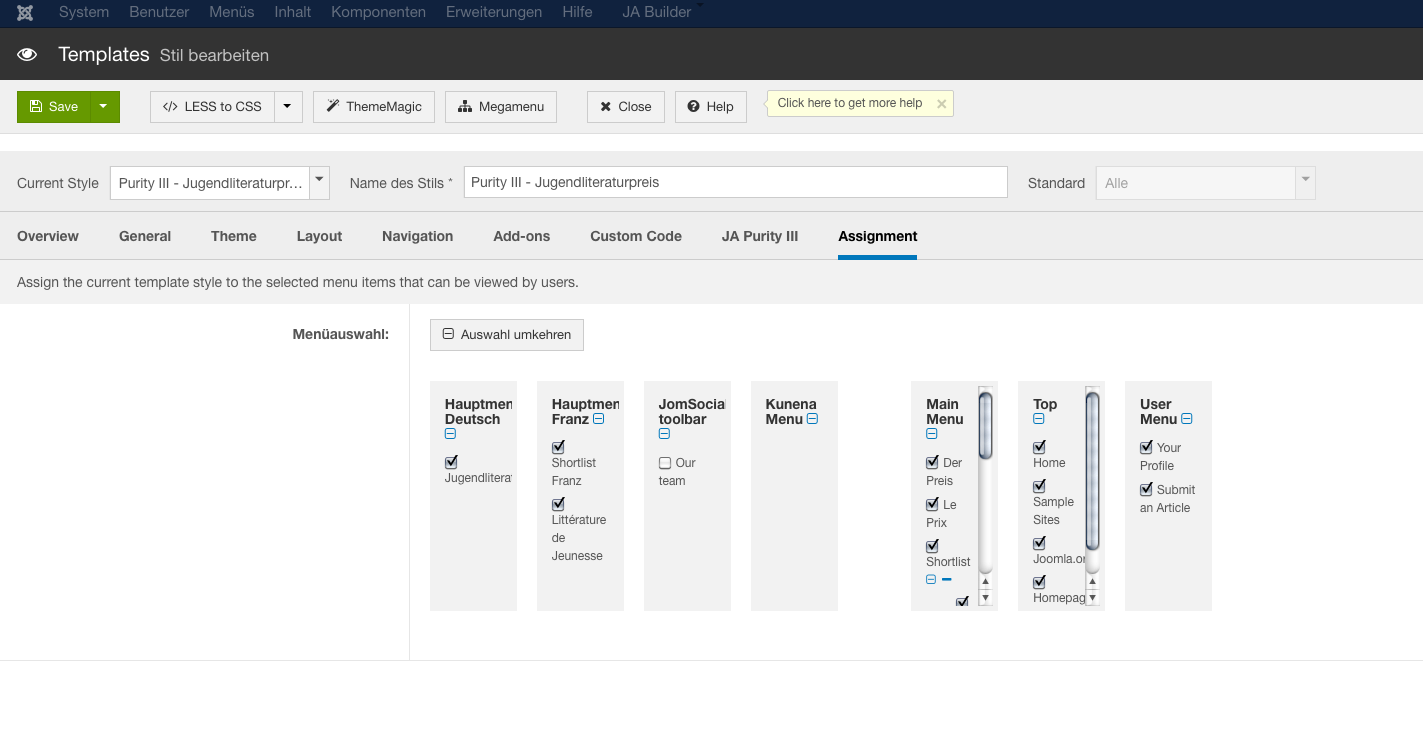This screenshot has width=1423, height=751.
Task: Expand the LESS to CSS dropdown arrow
Action: pos(287,107)
